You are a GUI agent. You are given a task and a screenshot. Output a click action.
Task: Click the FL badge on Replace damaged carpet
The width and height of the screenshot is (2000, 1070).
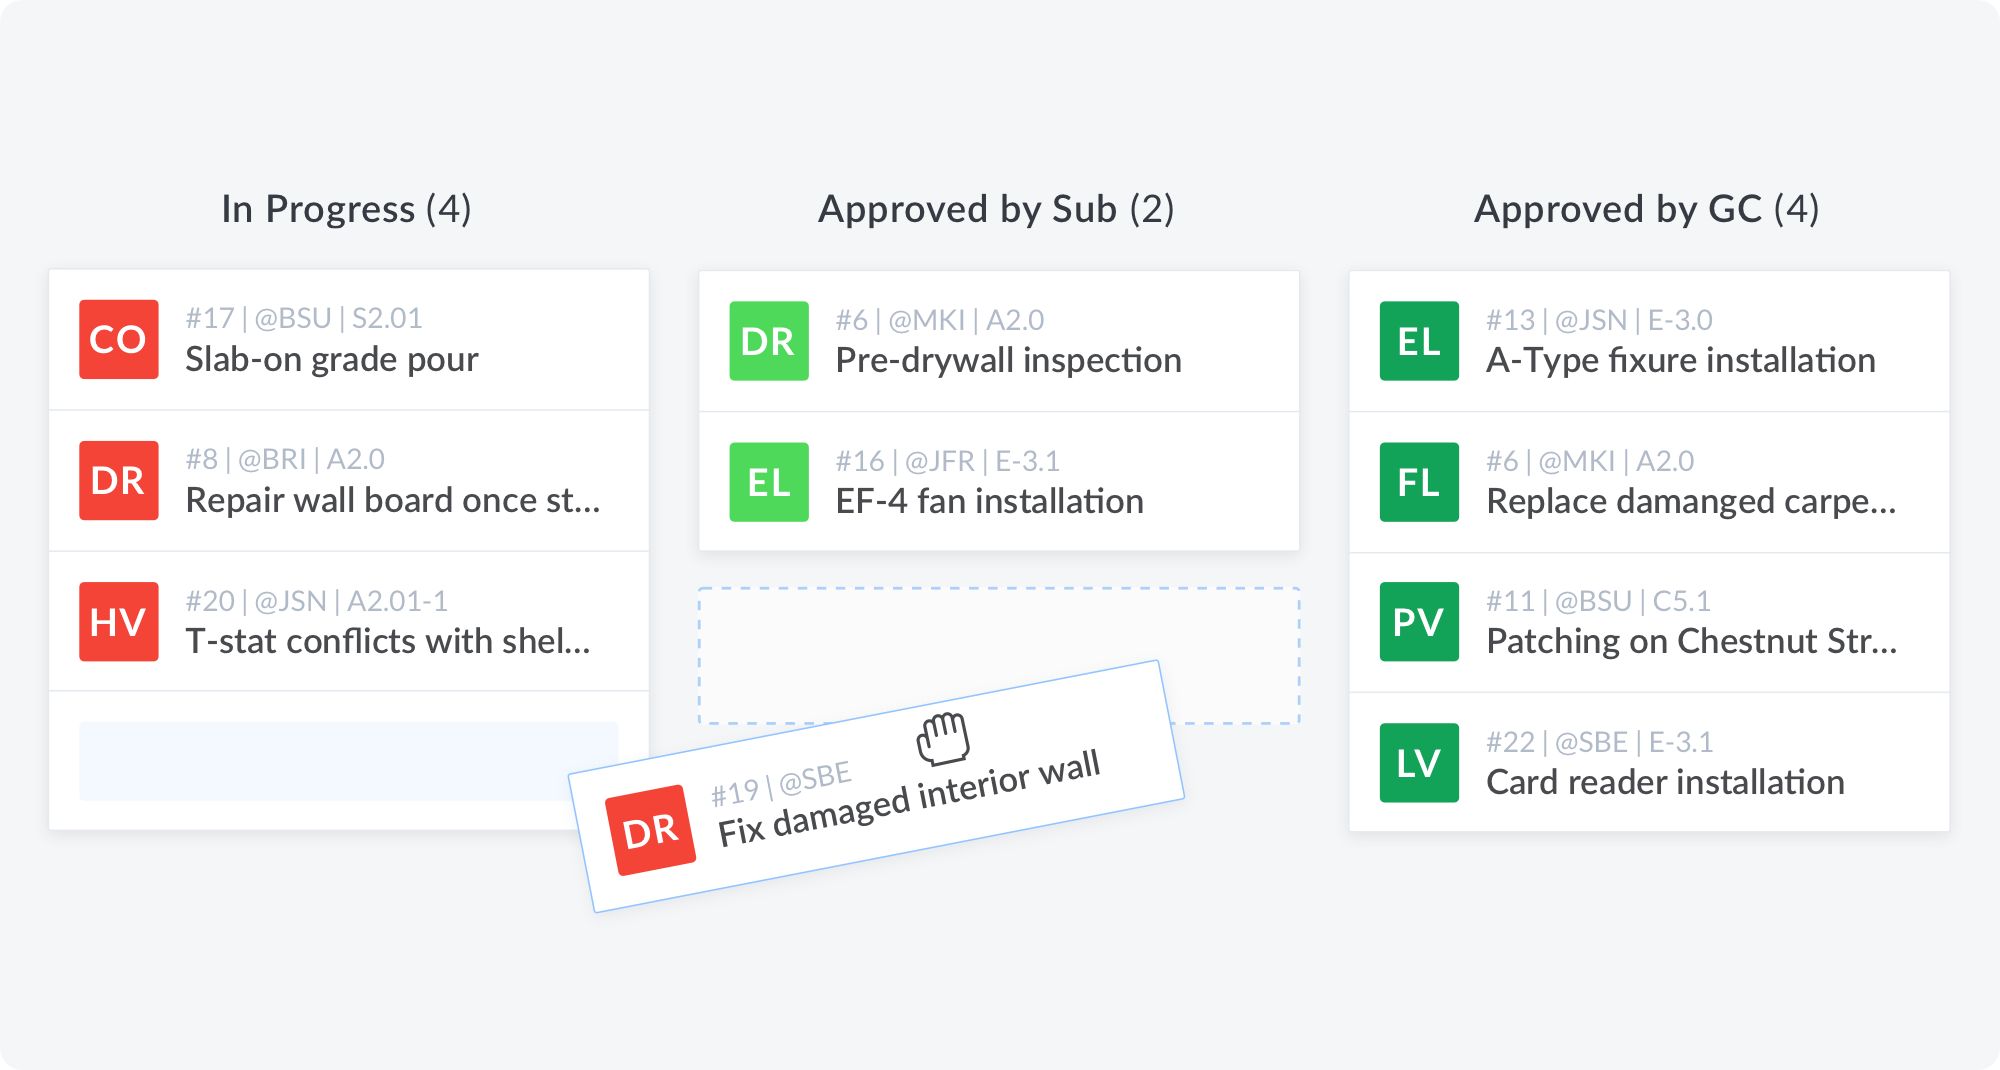(1419, 482)
